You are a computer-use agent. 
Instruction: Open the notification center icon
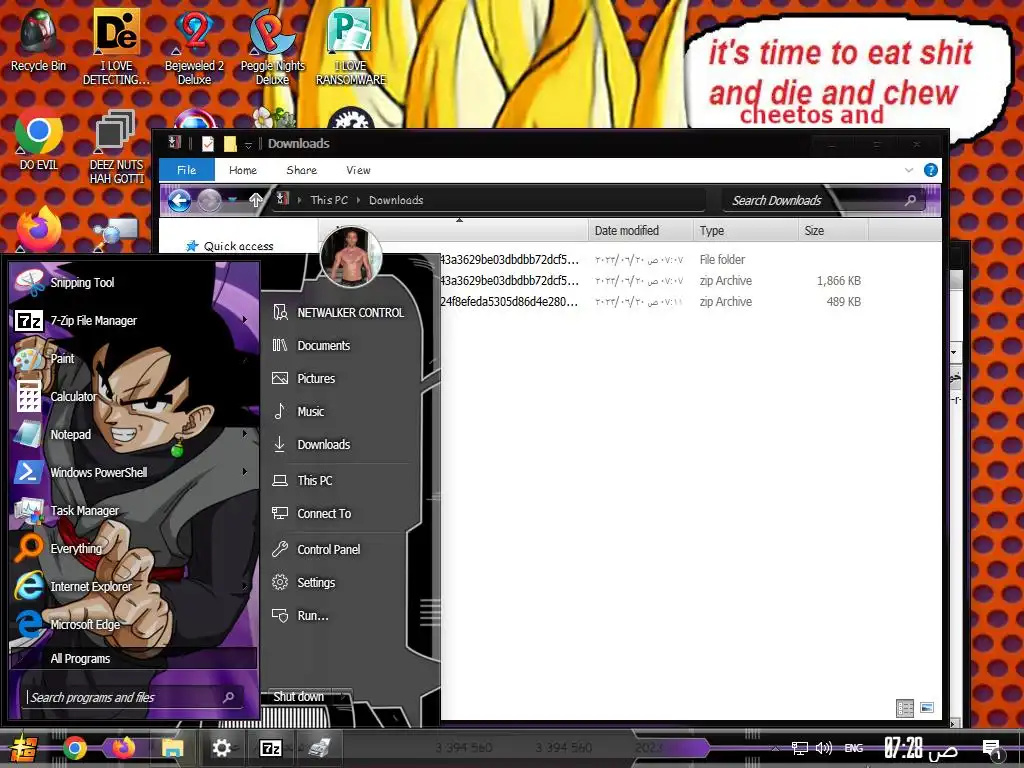pos(992,749)
